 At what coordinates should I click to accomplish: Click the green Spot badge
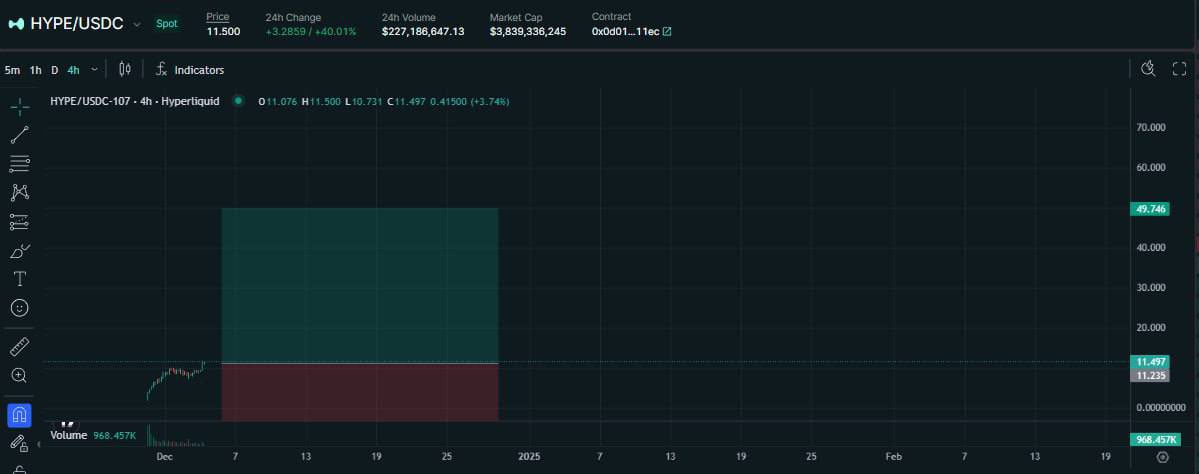tap(167, 24)
